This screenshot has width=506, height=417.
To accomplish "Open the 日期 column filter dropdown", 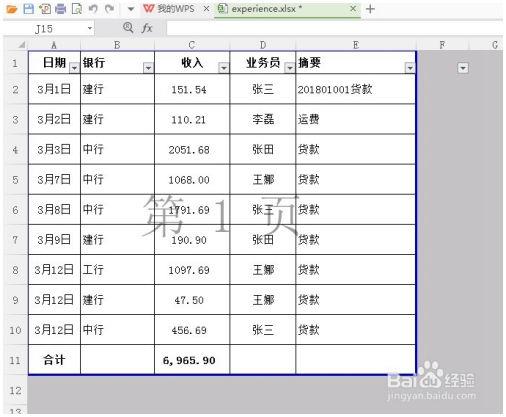I will (x=74, y=68).
